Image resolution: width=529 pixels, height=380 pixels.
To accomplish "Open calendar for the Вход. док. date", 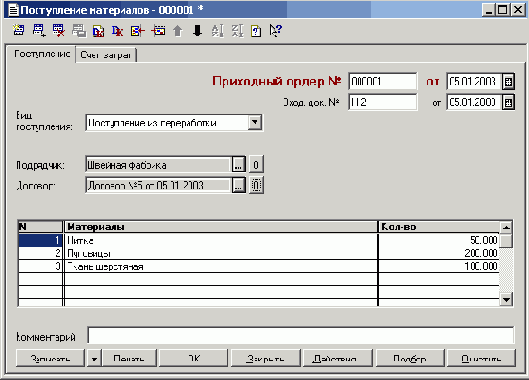I will coord(508,102).
